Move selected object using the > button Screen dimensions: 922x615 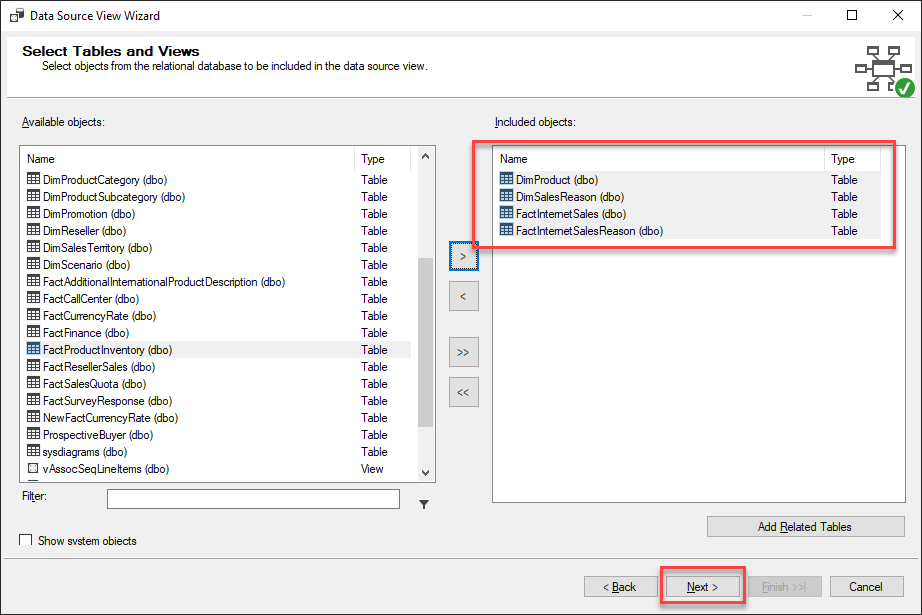[463, 256]
